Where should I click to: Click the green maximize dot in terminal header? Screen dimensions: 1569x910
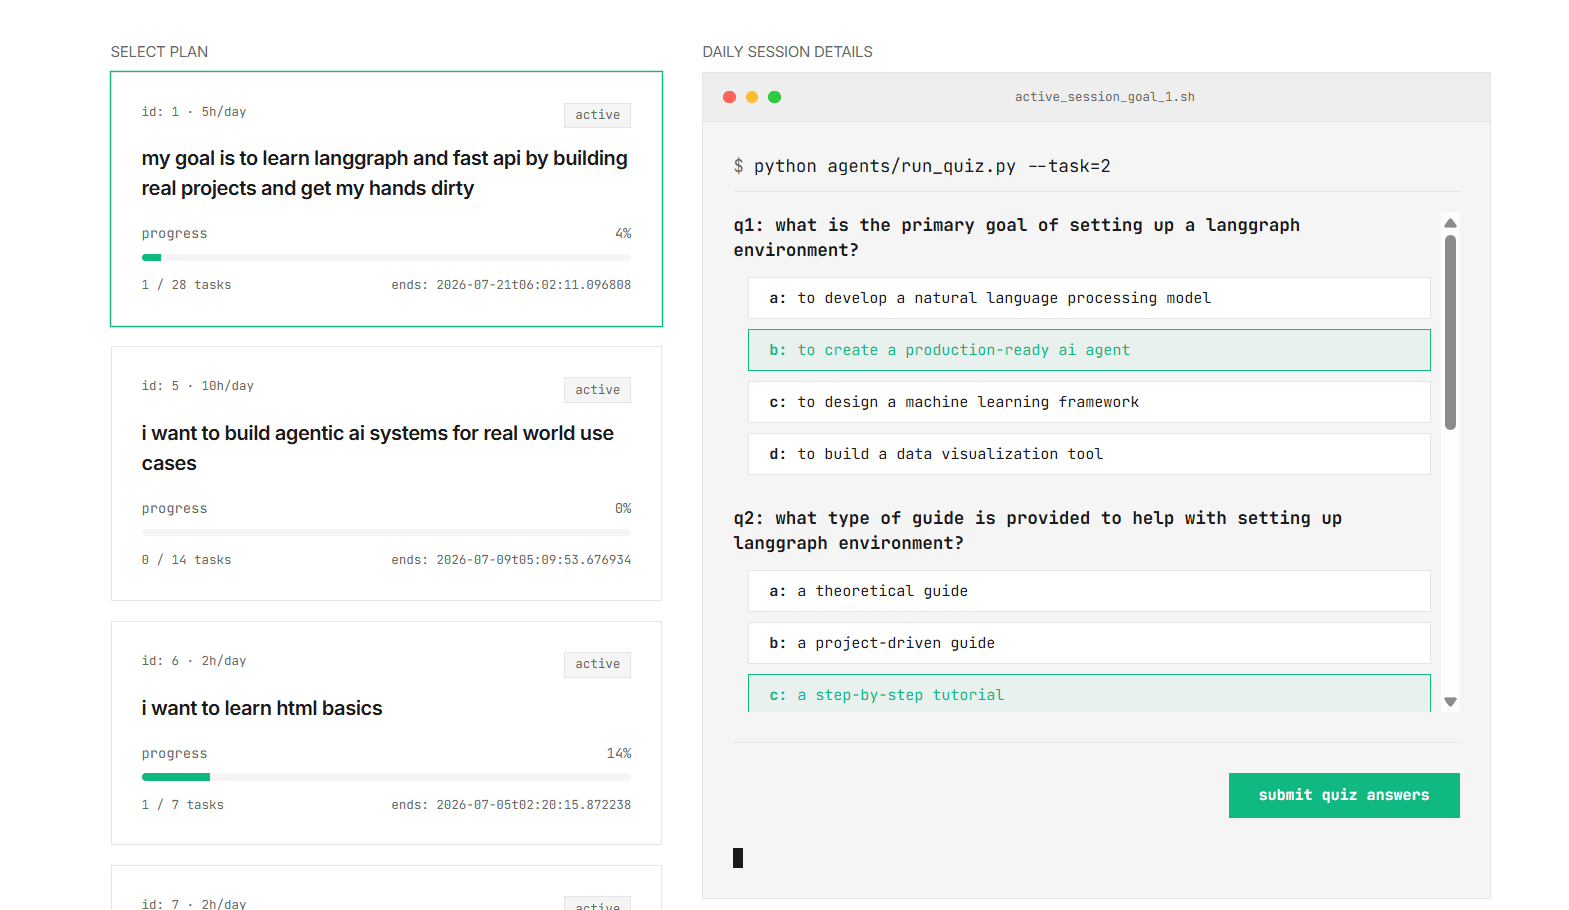(x=774, y=97)
